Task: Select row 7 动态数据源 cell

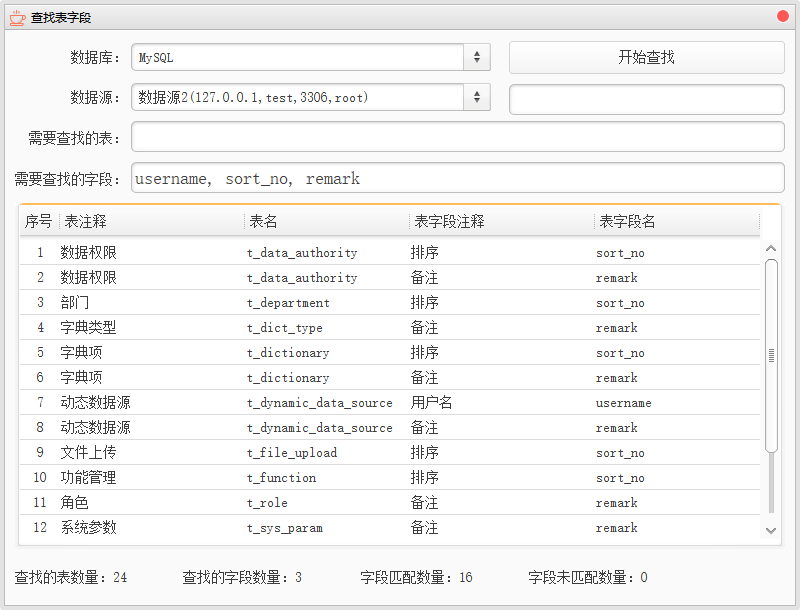Action: click(x=95, y=402)
